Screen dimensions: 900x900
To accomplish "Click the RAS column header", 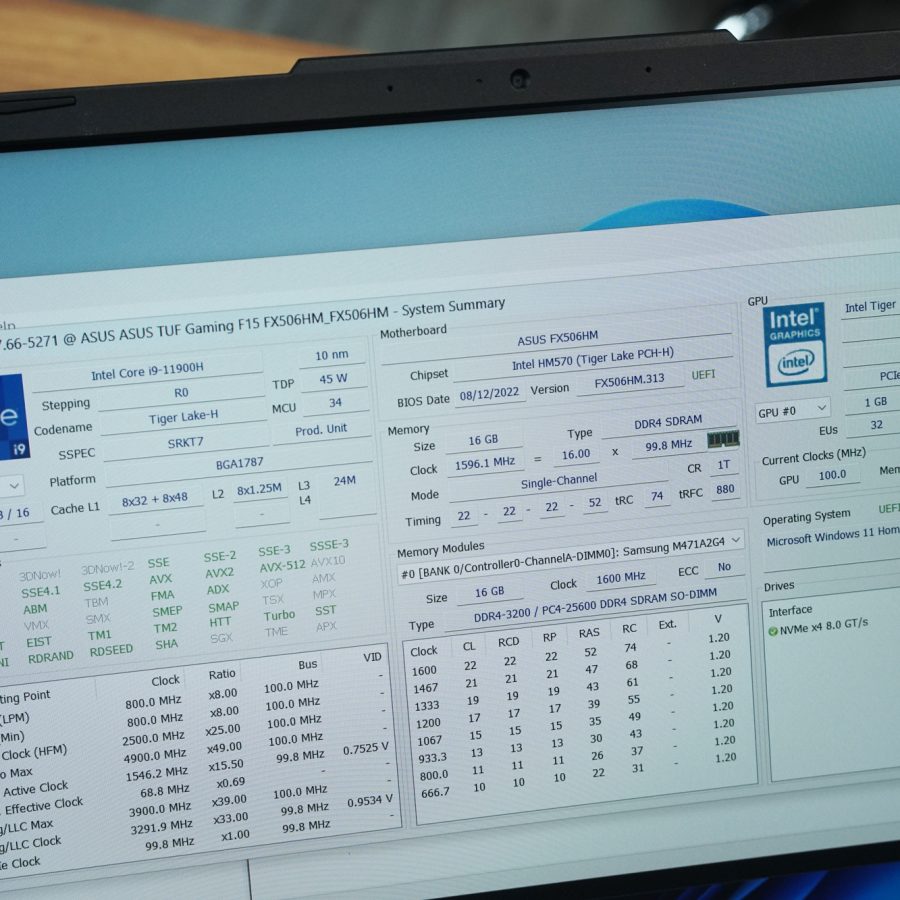I will coord(589,633).
